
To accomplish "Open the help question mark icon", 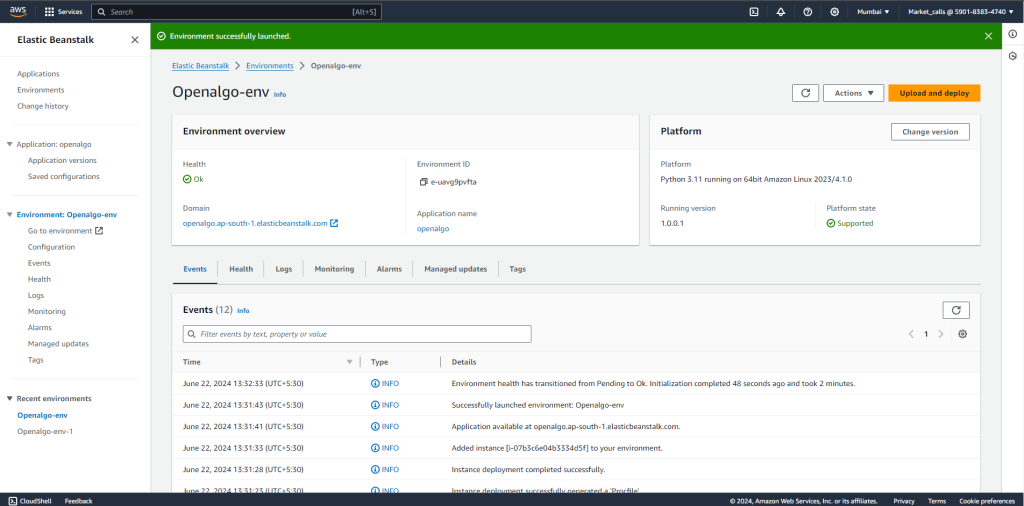I will (807, 12).
